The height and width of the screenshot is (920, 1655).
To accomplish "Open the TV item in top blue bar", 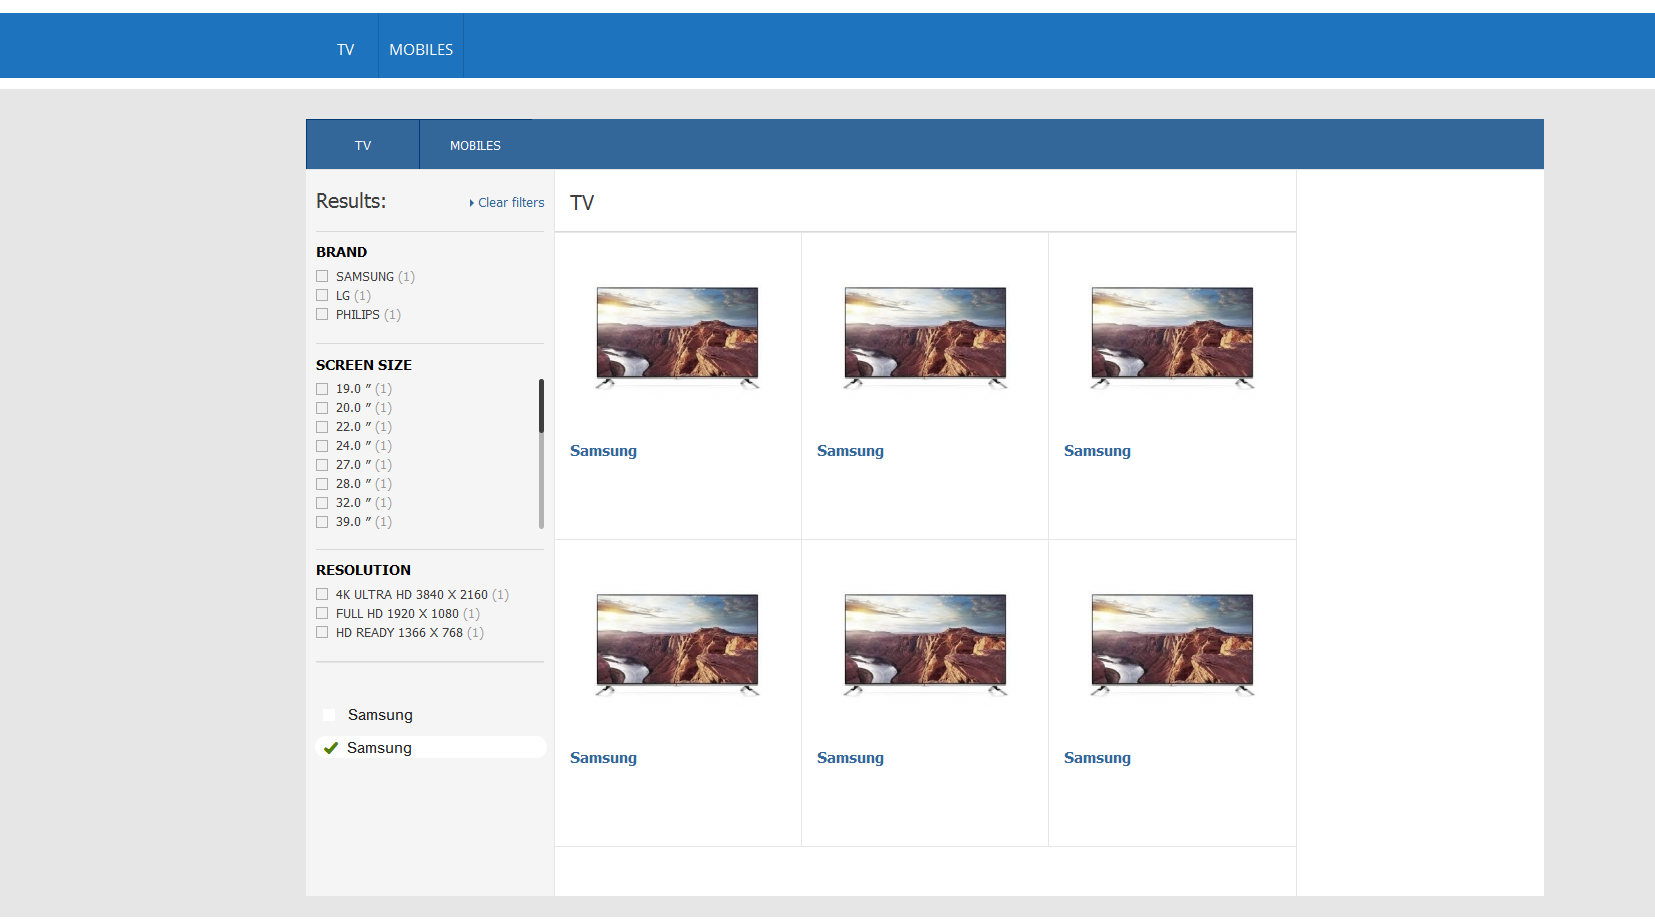I will click(x=345, y=49).
